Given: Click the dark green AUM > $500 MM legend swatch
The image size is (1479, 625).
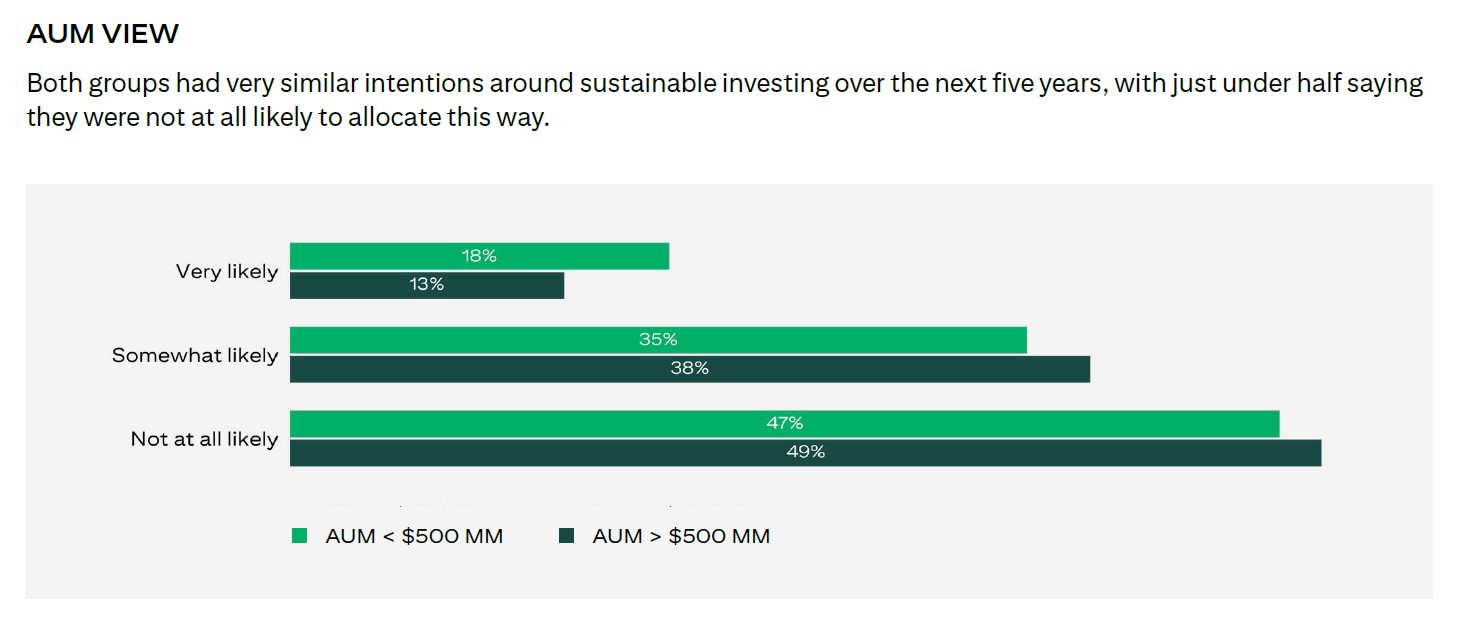Looking at the screenshot, I should 567,536.
